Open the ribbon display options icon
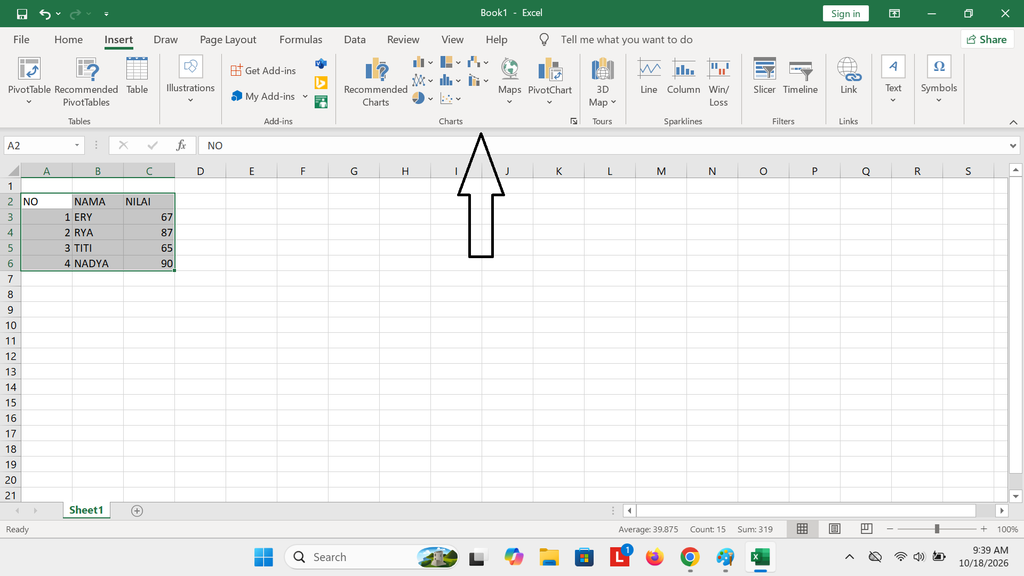 pos(894,14)
